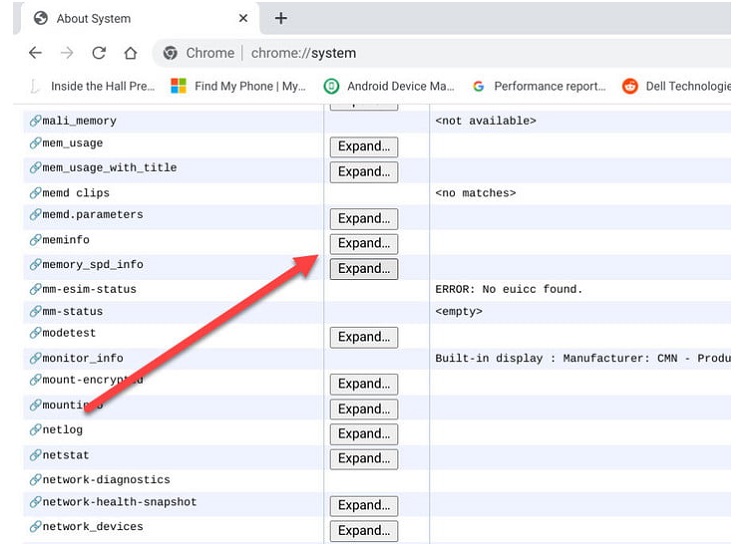The image size is (750, 544).
Task: Click Reddit bookmark icon
Action: tap(630, 86)
